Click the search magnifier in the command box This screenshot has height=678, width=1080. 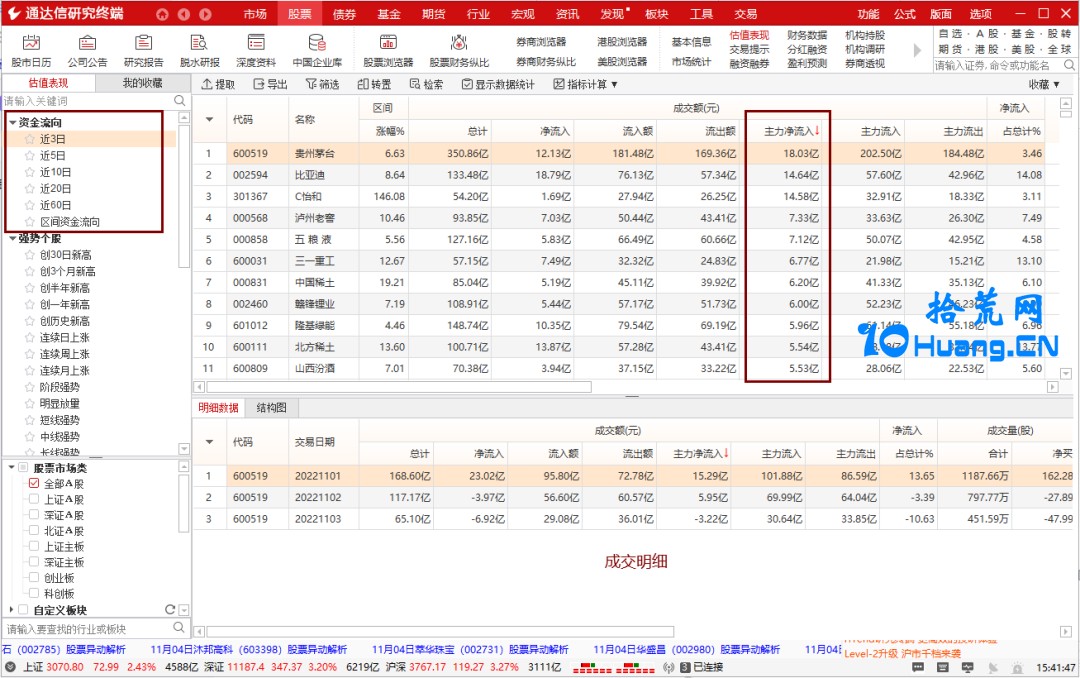point(1069,65)
